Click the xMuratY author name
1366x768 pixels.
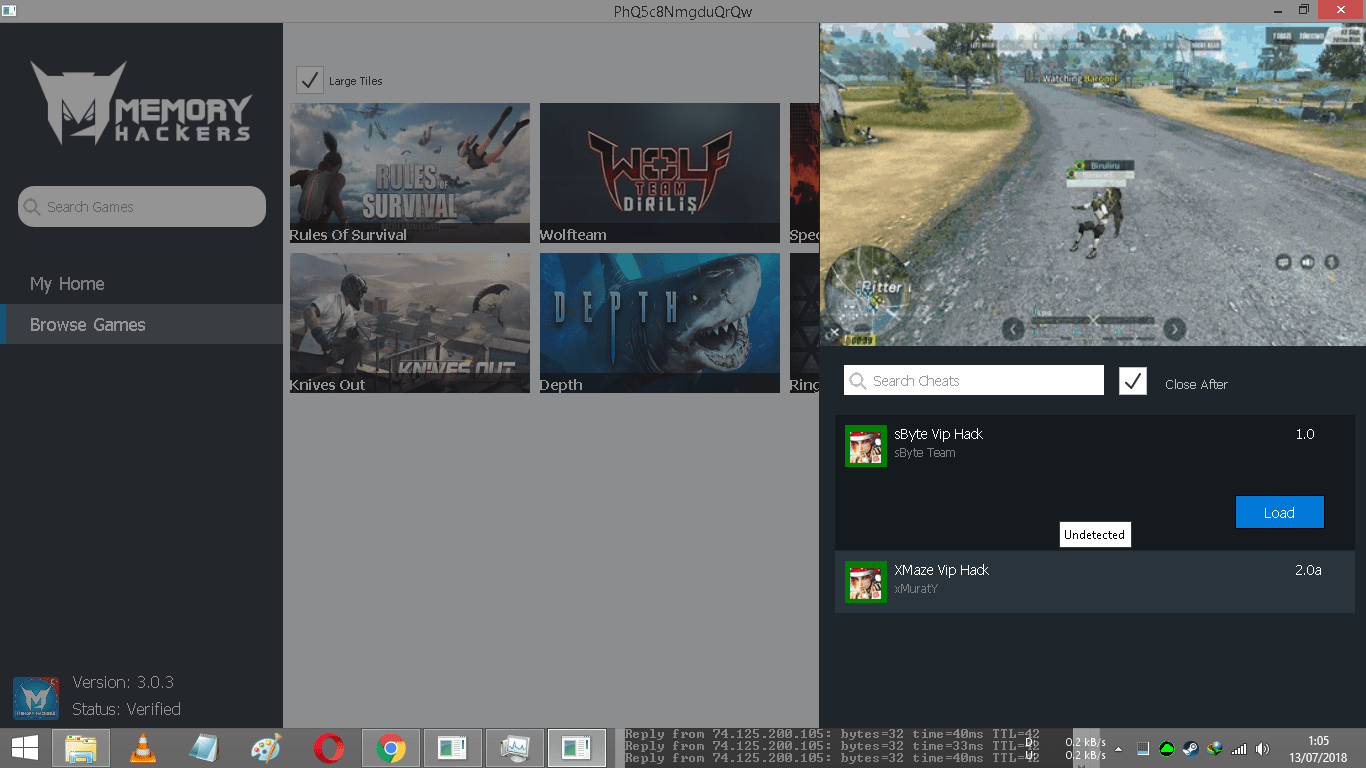tap(916, 589)
